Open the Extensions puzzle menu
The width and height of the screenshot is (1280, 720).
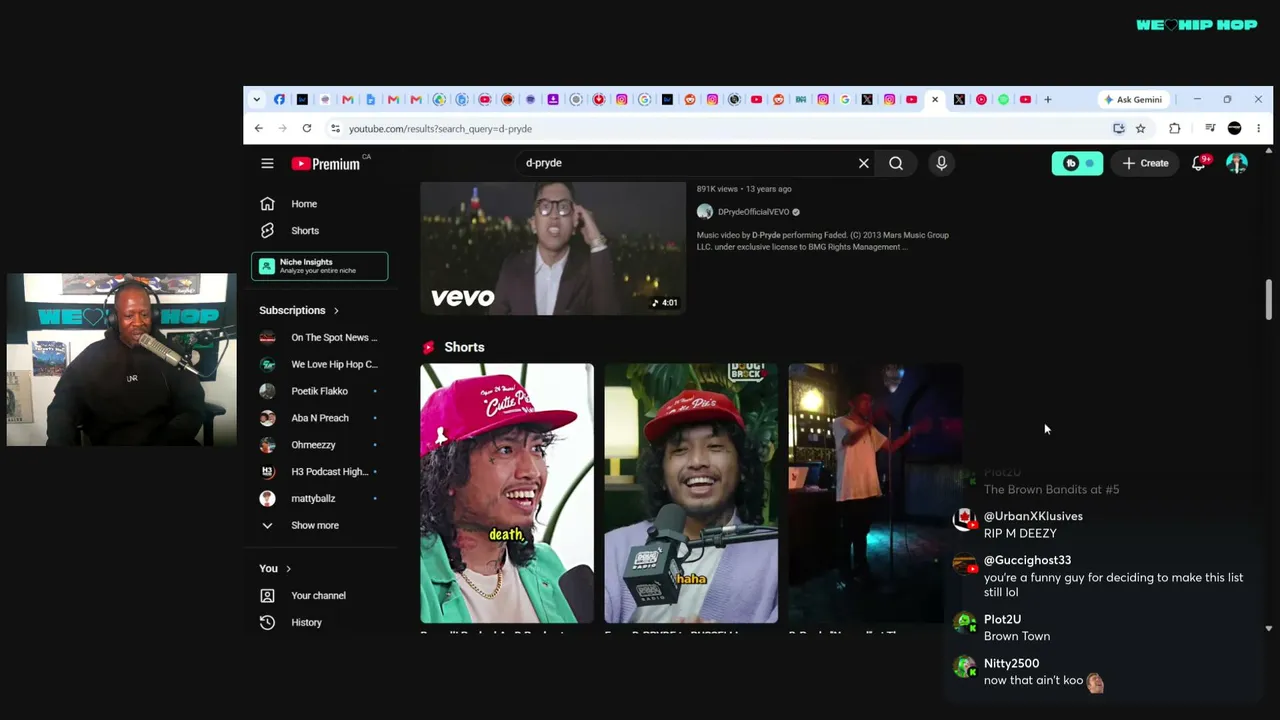pos(1175,128)
